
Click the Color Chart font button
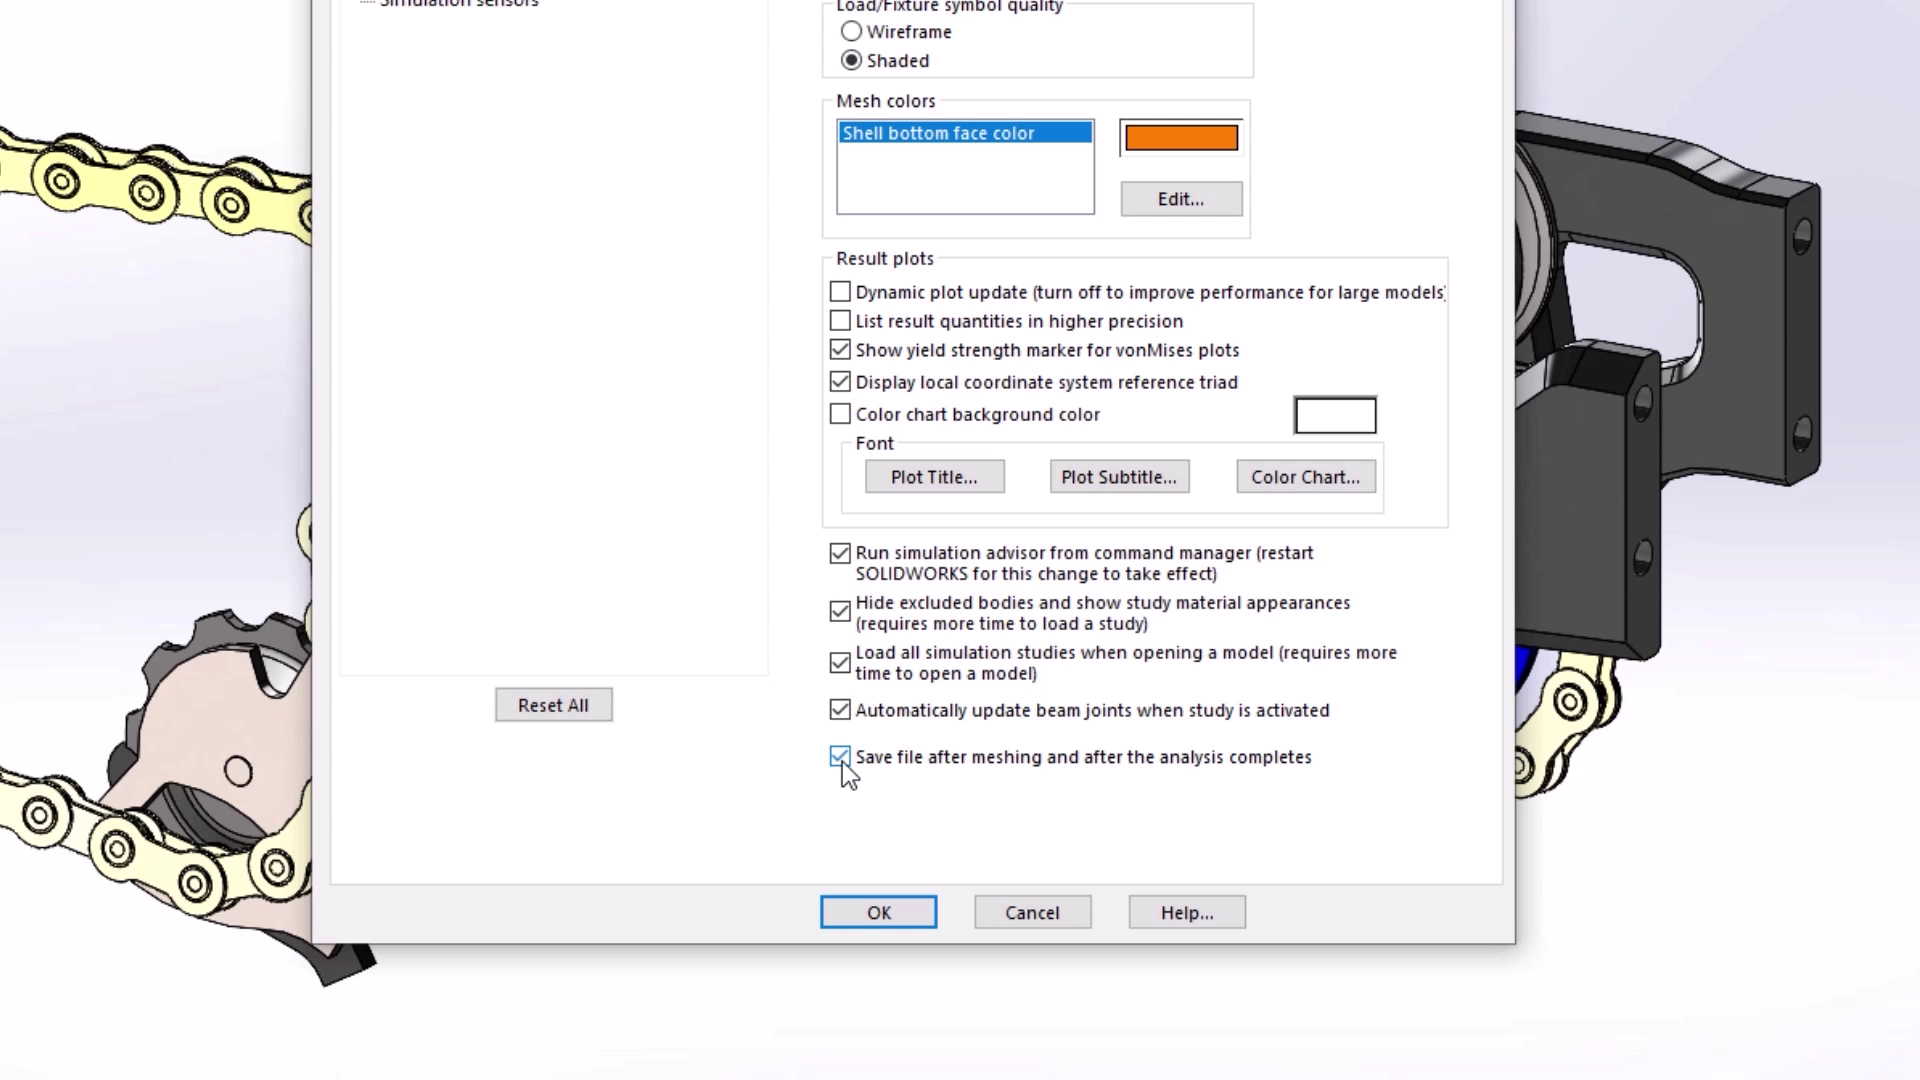click(x=1304, y=476)
